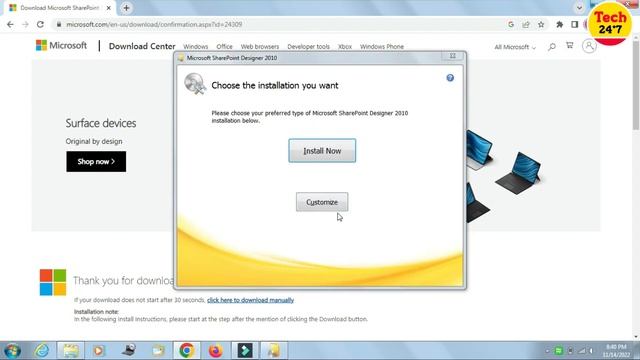Open the media player taskbar icon

point(98,350)
